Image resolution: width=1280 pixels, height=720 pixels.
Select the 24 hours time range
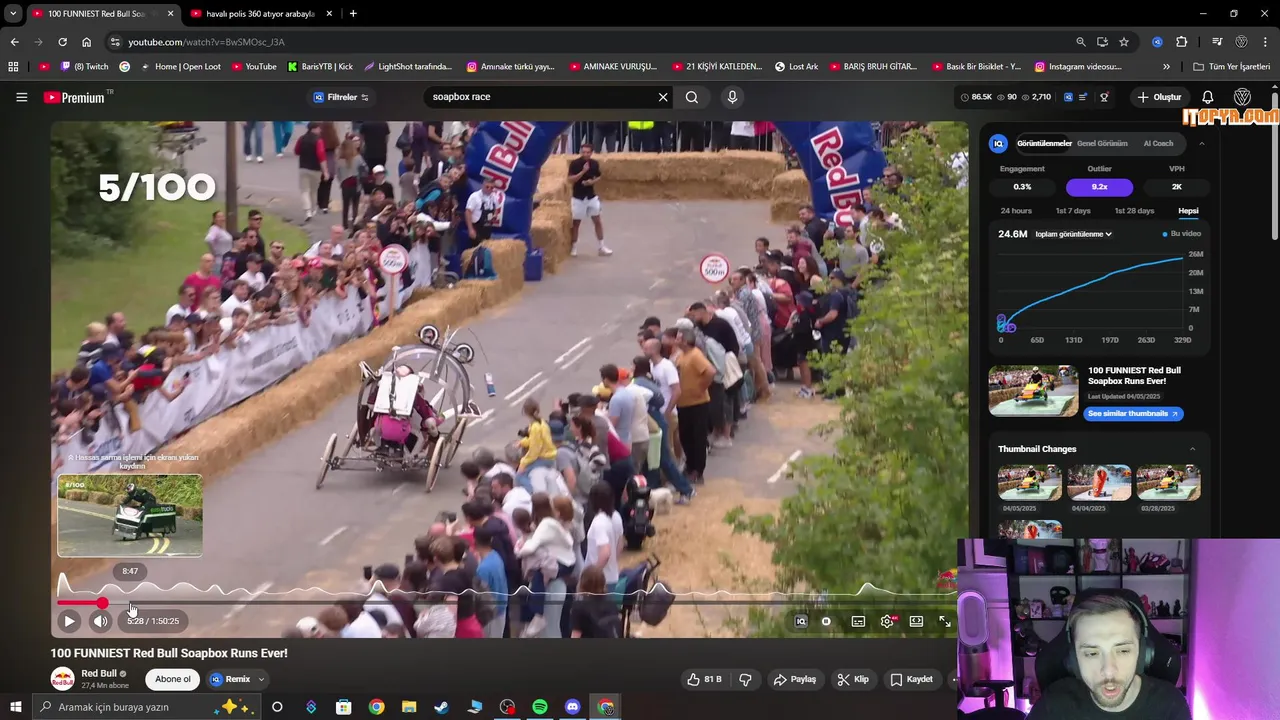(1016, 211)
